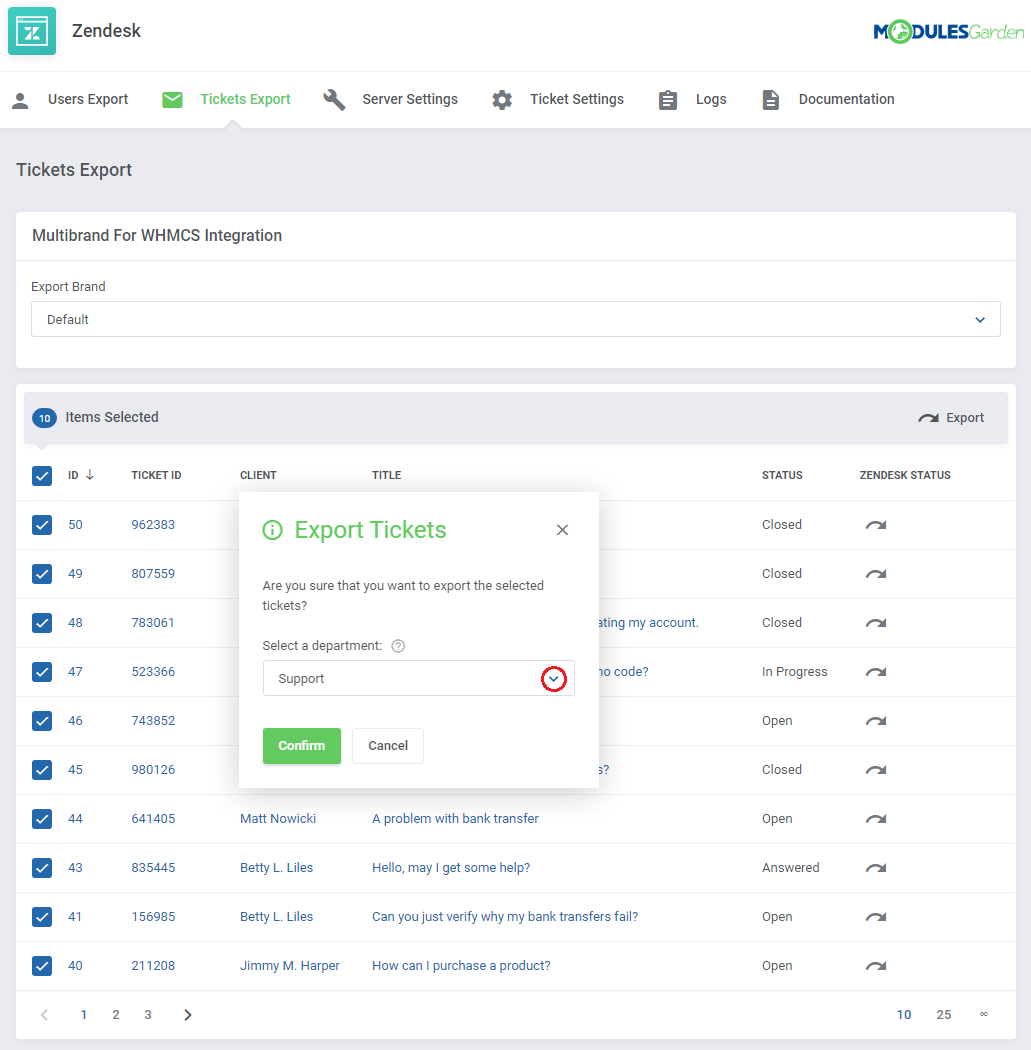Image resolution: width=1031 pixels, height=1050 pixels.
Task: Open ticket ID 962383 link
Action: coord(153,524)
